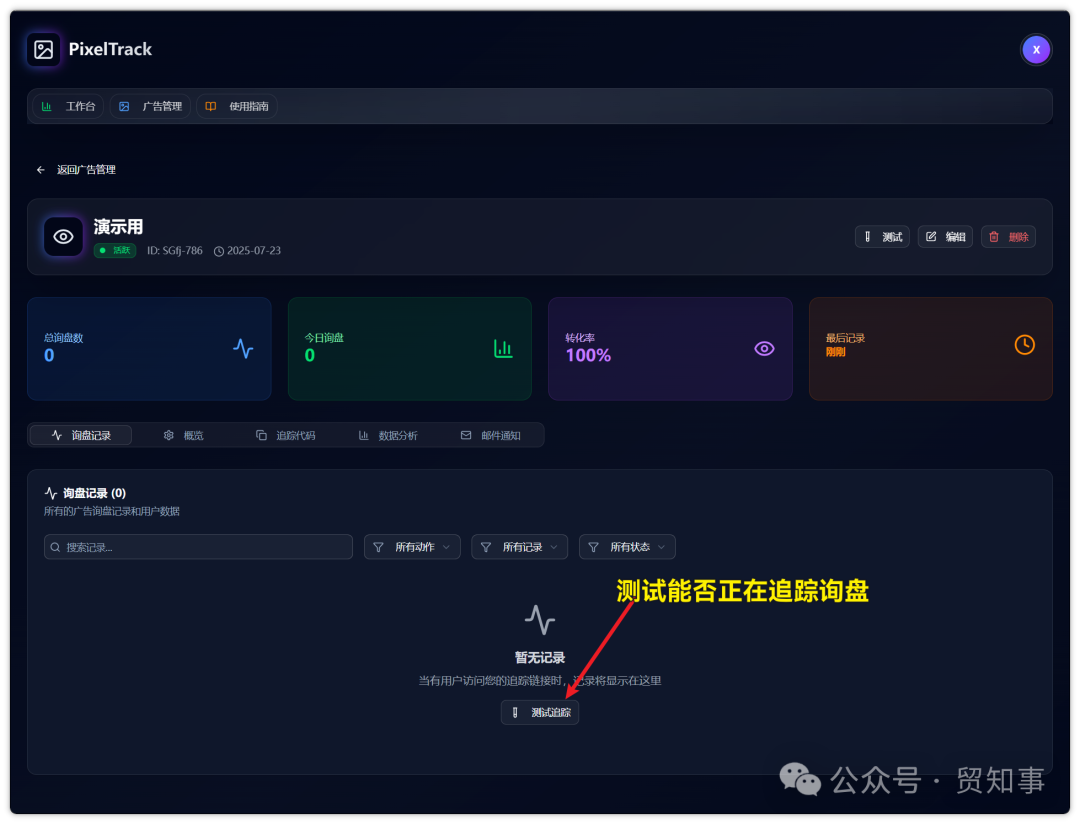1080x824 pixels.
Task: Click the eye icon in 转化率 card
Action: [x=764, y=349]
